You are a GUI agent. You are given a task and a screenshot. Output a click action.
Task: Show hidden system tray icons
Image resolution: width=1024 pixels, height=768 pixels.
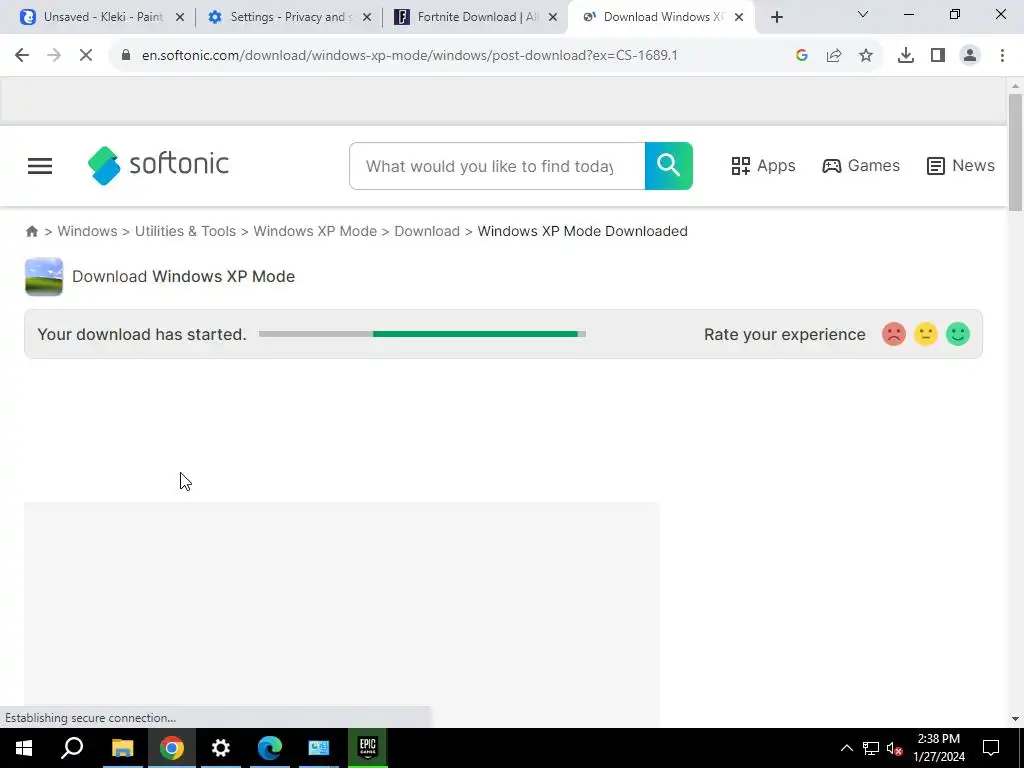(846, 748)
